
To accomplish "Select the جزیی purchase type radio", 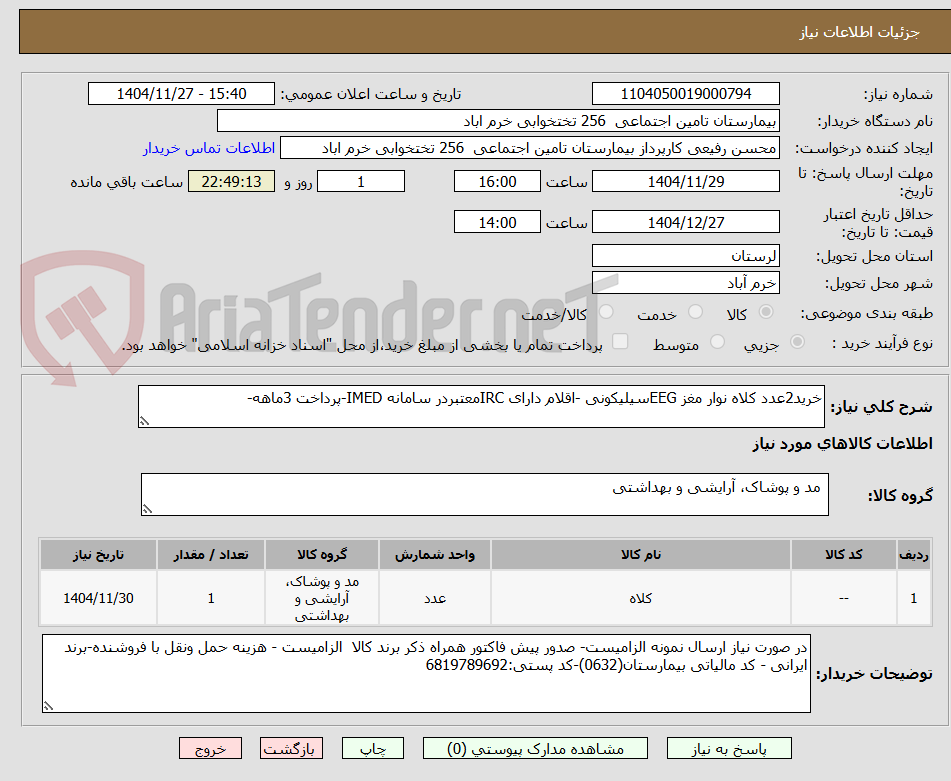I will click(x=798, y=342).
